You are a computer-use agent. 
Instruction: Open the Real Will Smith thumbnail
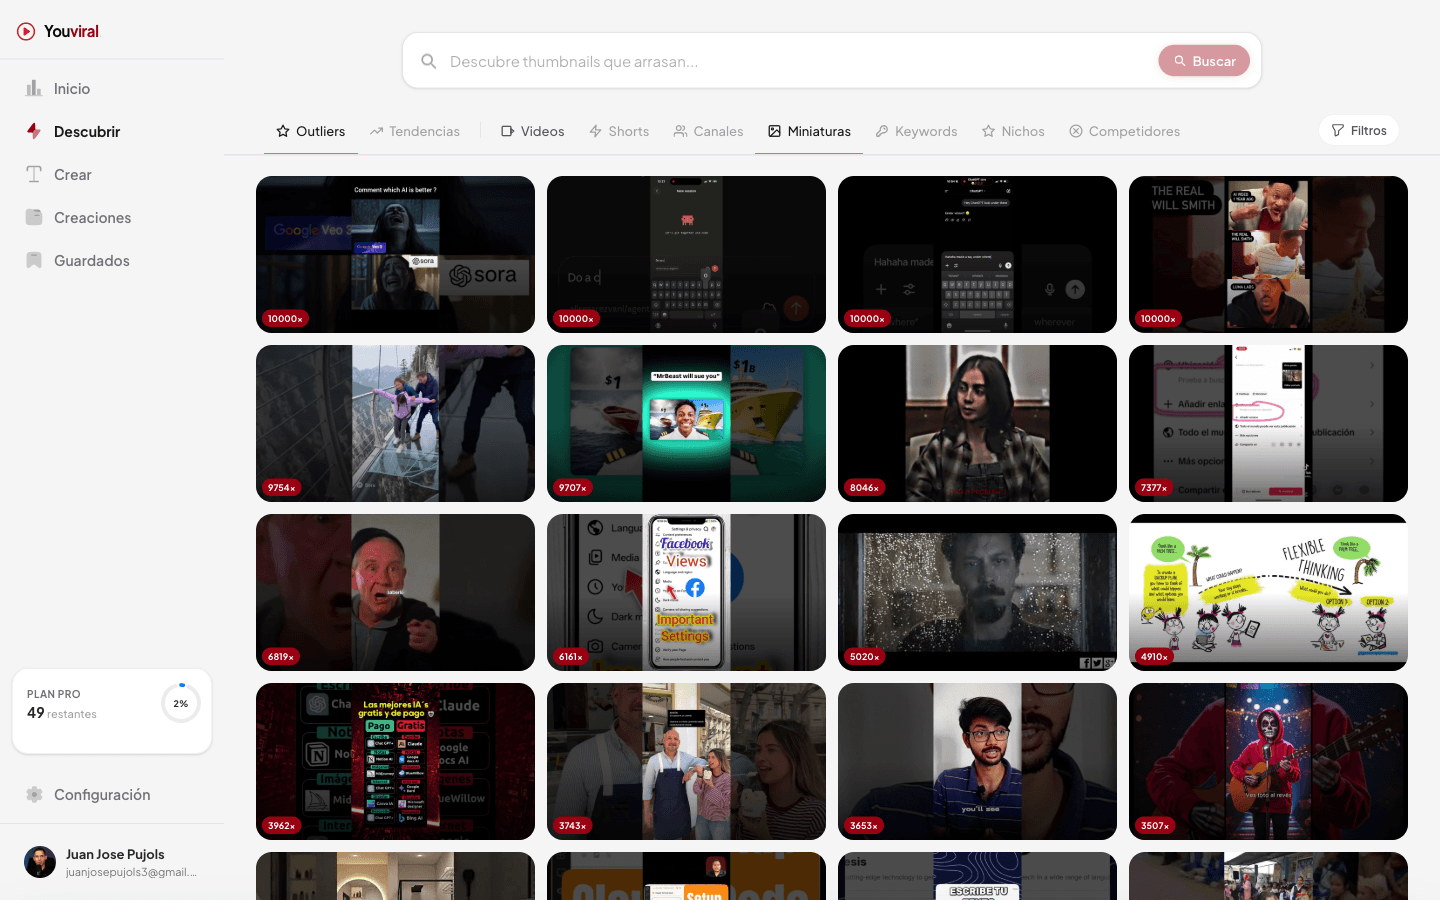tap(1268, 254)
